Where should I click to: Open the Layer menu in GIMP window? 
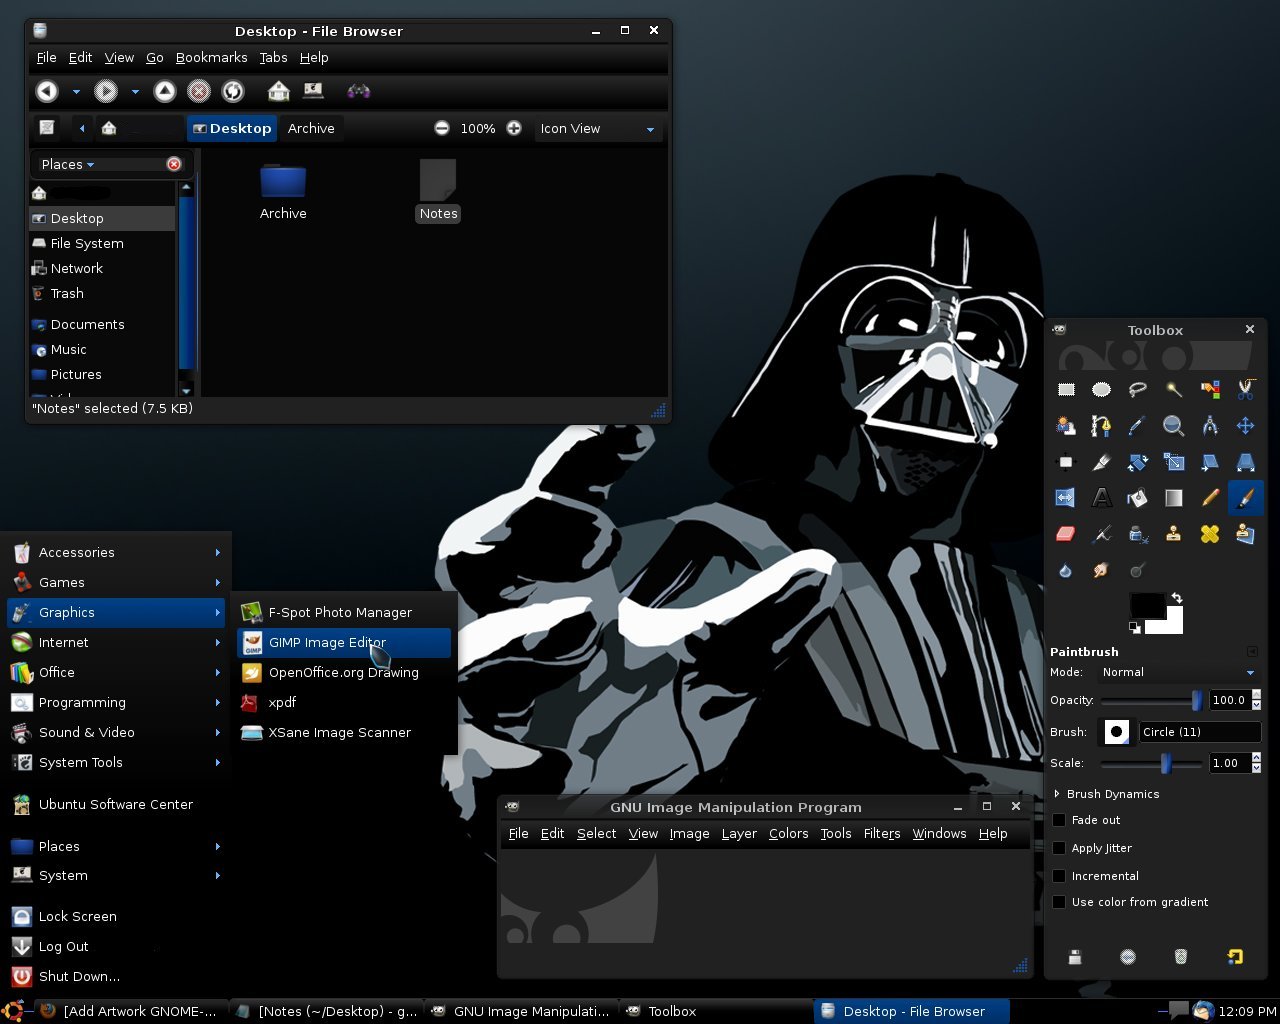pos(739,834)
